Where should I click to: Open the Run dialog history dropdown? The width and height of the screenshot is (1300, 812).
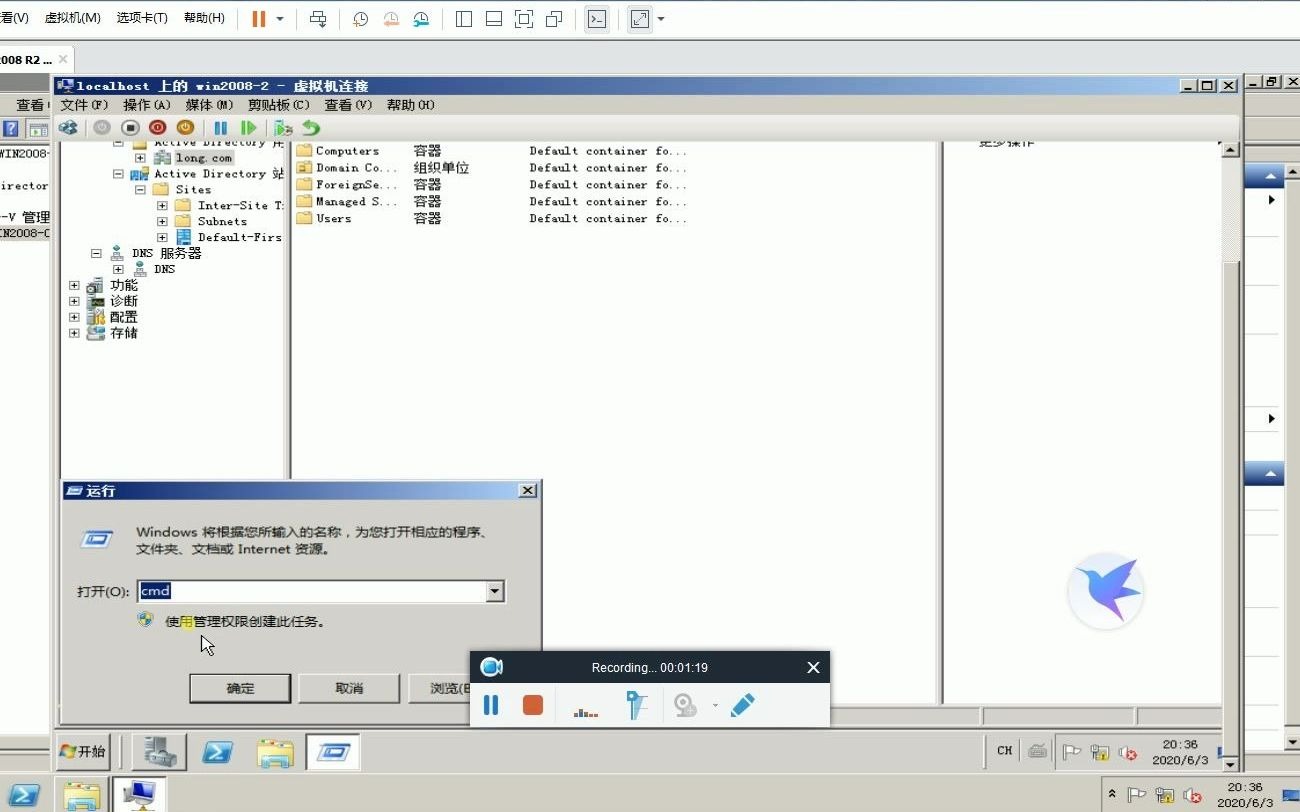click(494, 592)
